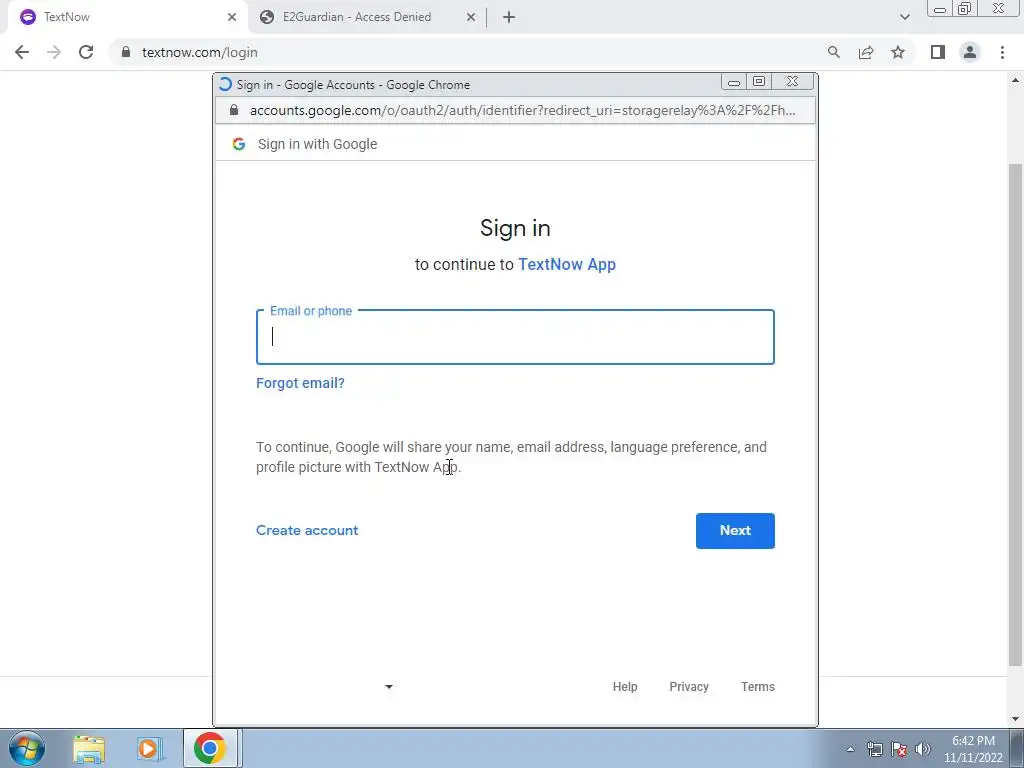Maximize the Google sign-in popup window
This screenshot has height=768, width=1024.
point(759,82)
